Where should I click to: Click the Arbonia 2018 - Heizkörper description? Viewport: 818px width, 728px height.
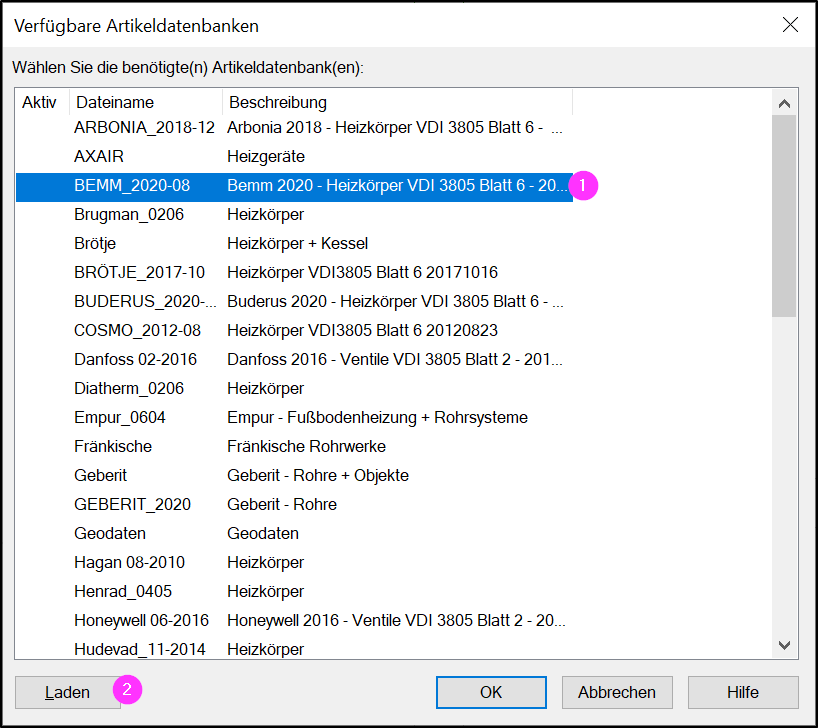click(395, 127)
